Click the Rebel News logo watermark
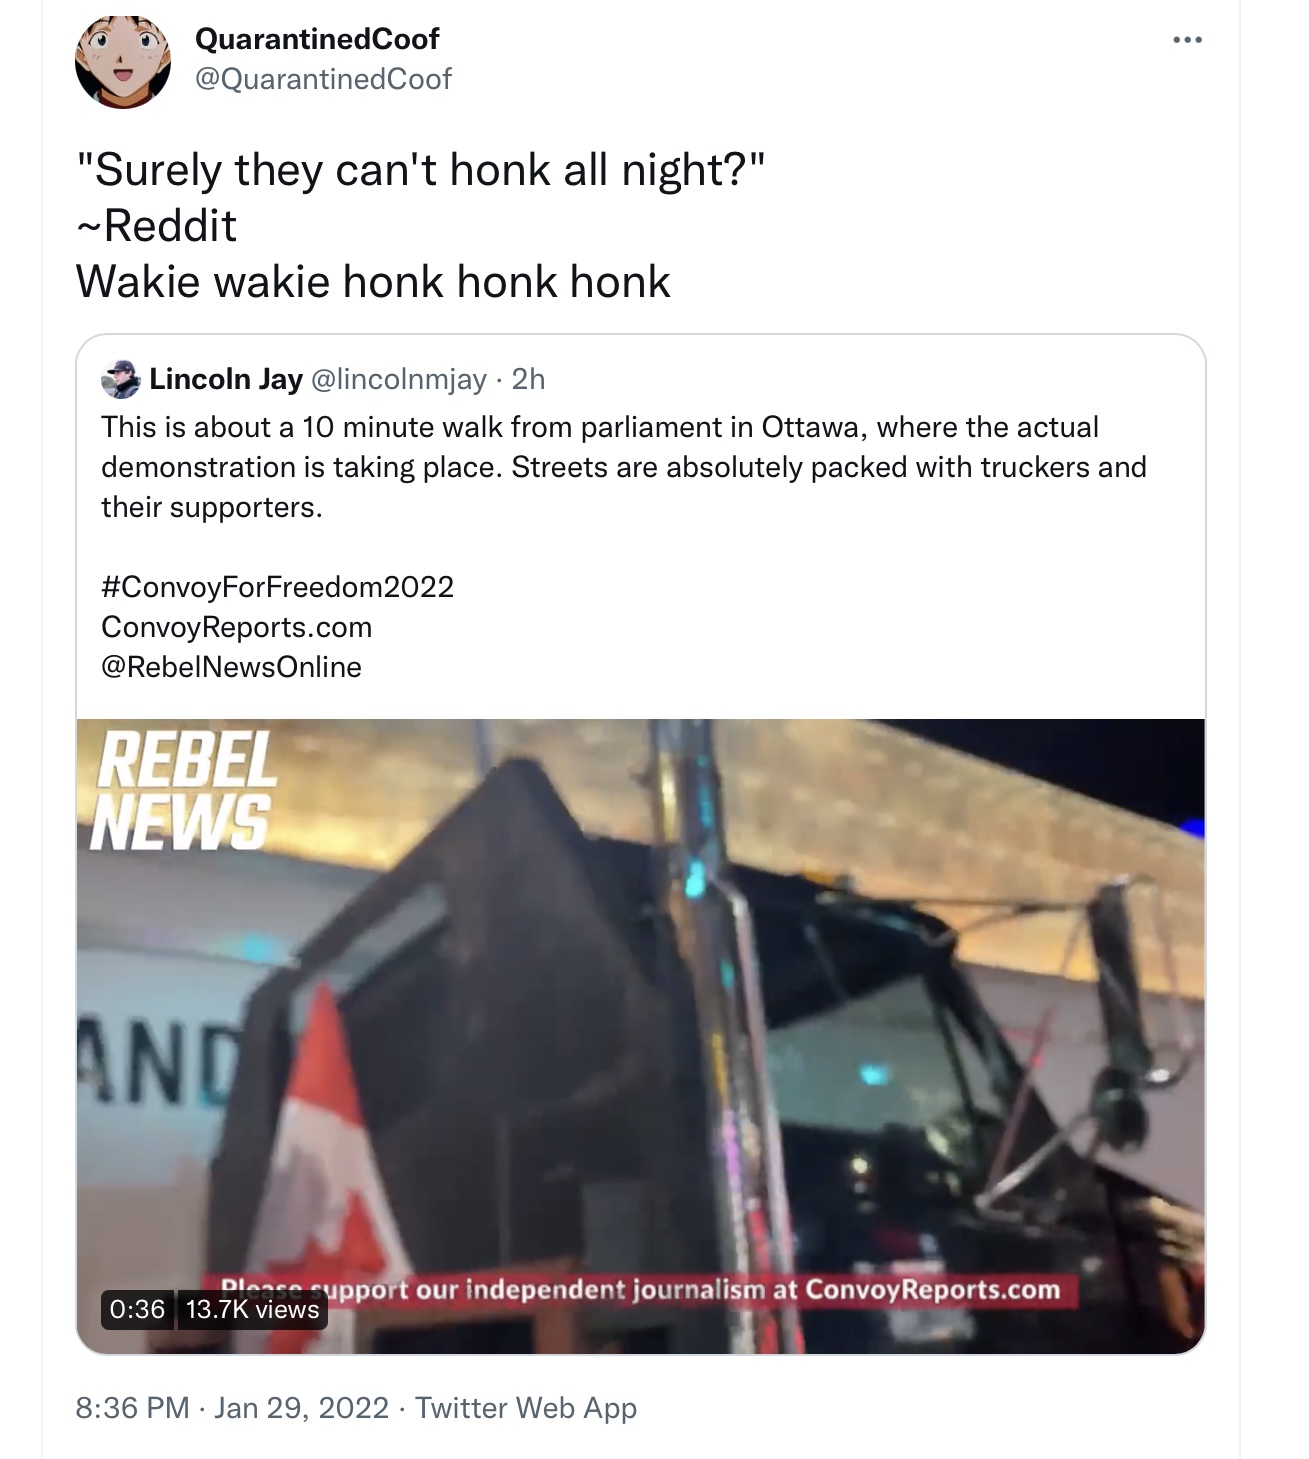1309x1459 pixels. 183,791
